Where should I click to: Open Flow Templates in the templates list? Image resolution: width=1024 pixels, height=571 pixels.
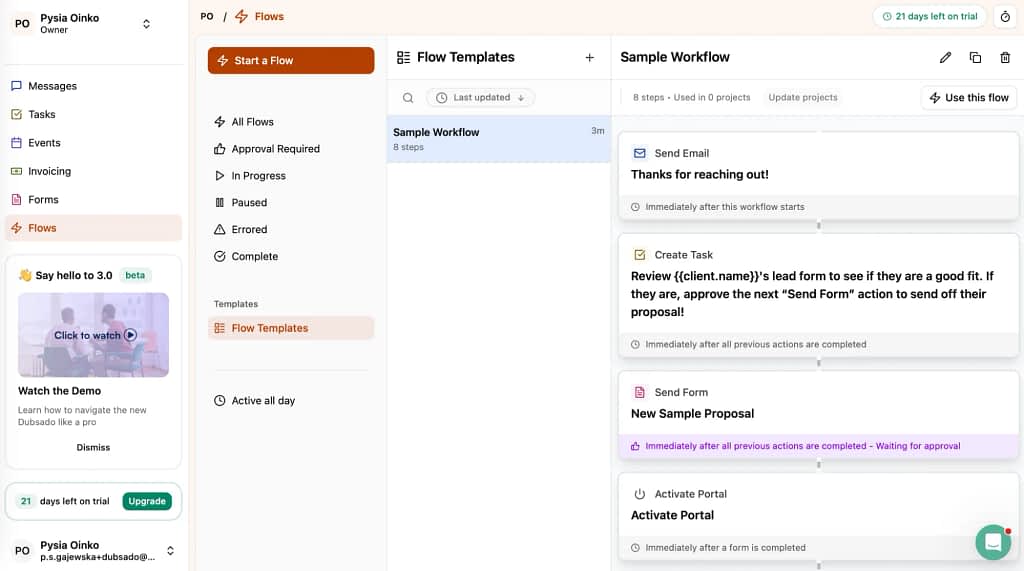click(291, 328)
